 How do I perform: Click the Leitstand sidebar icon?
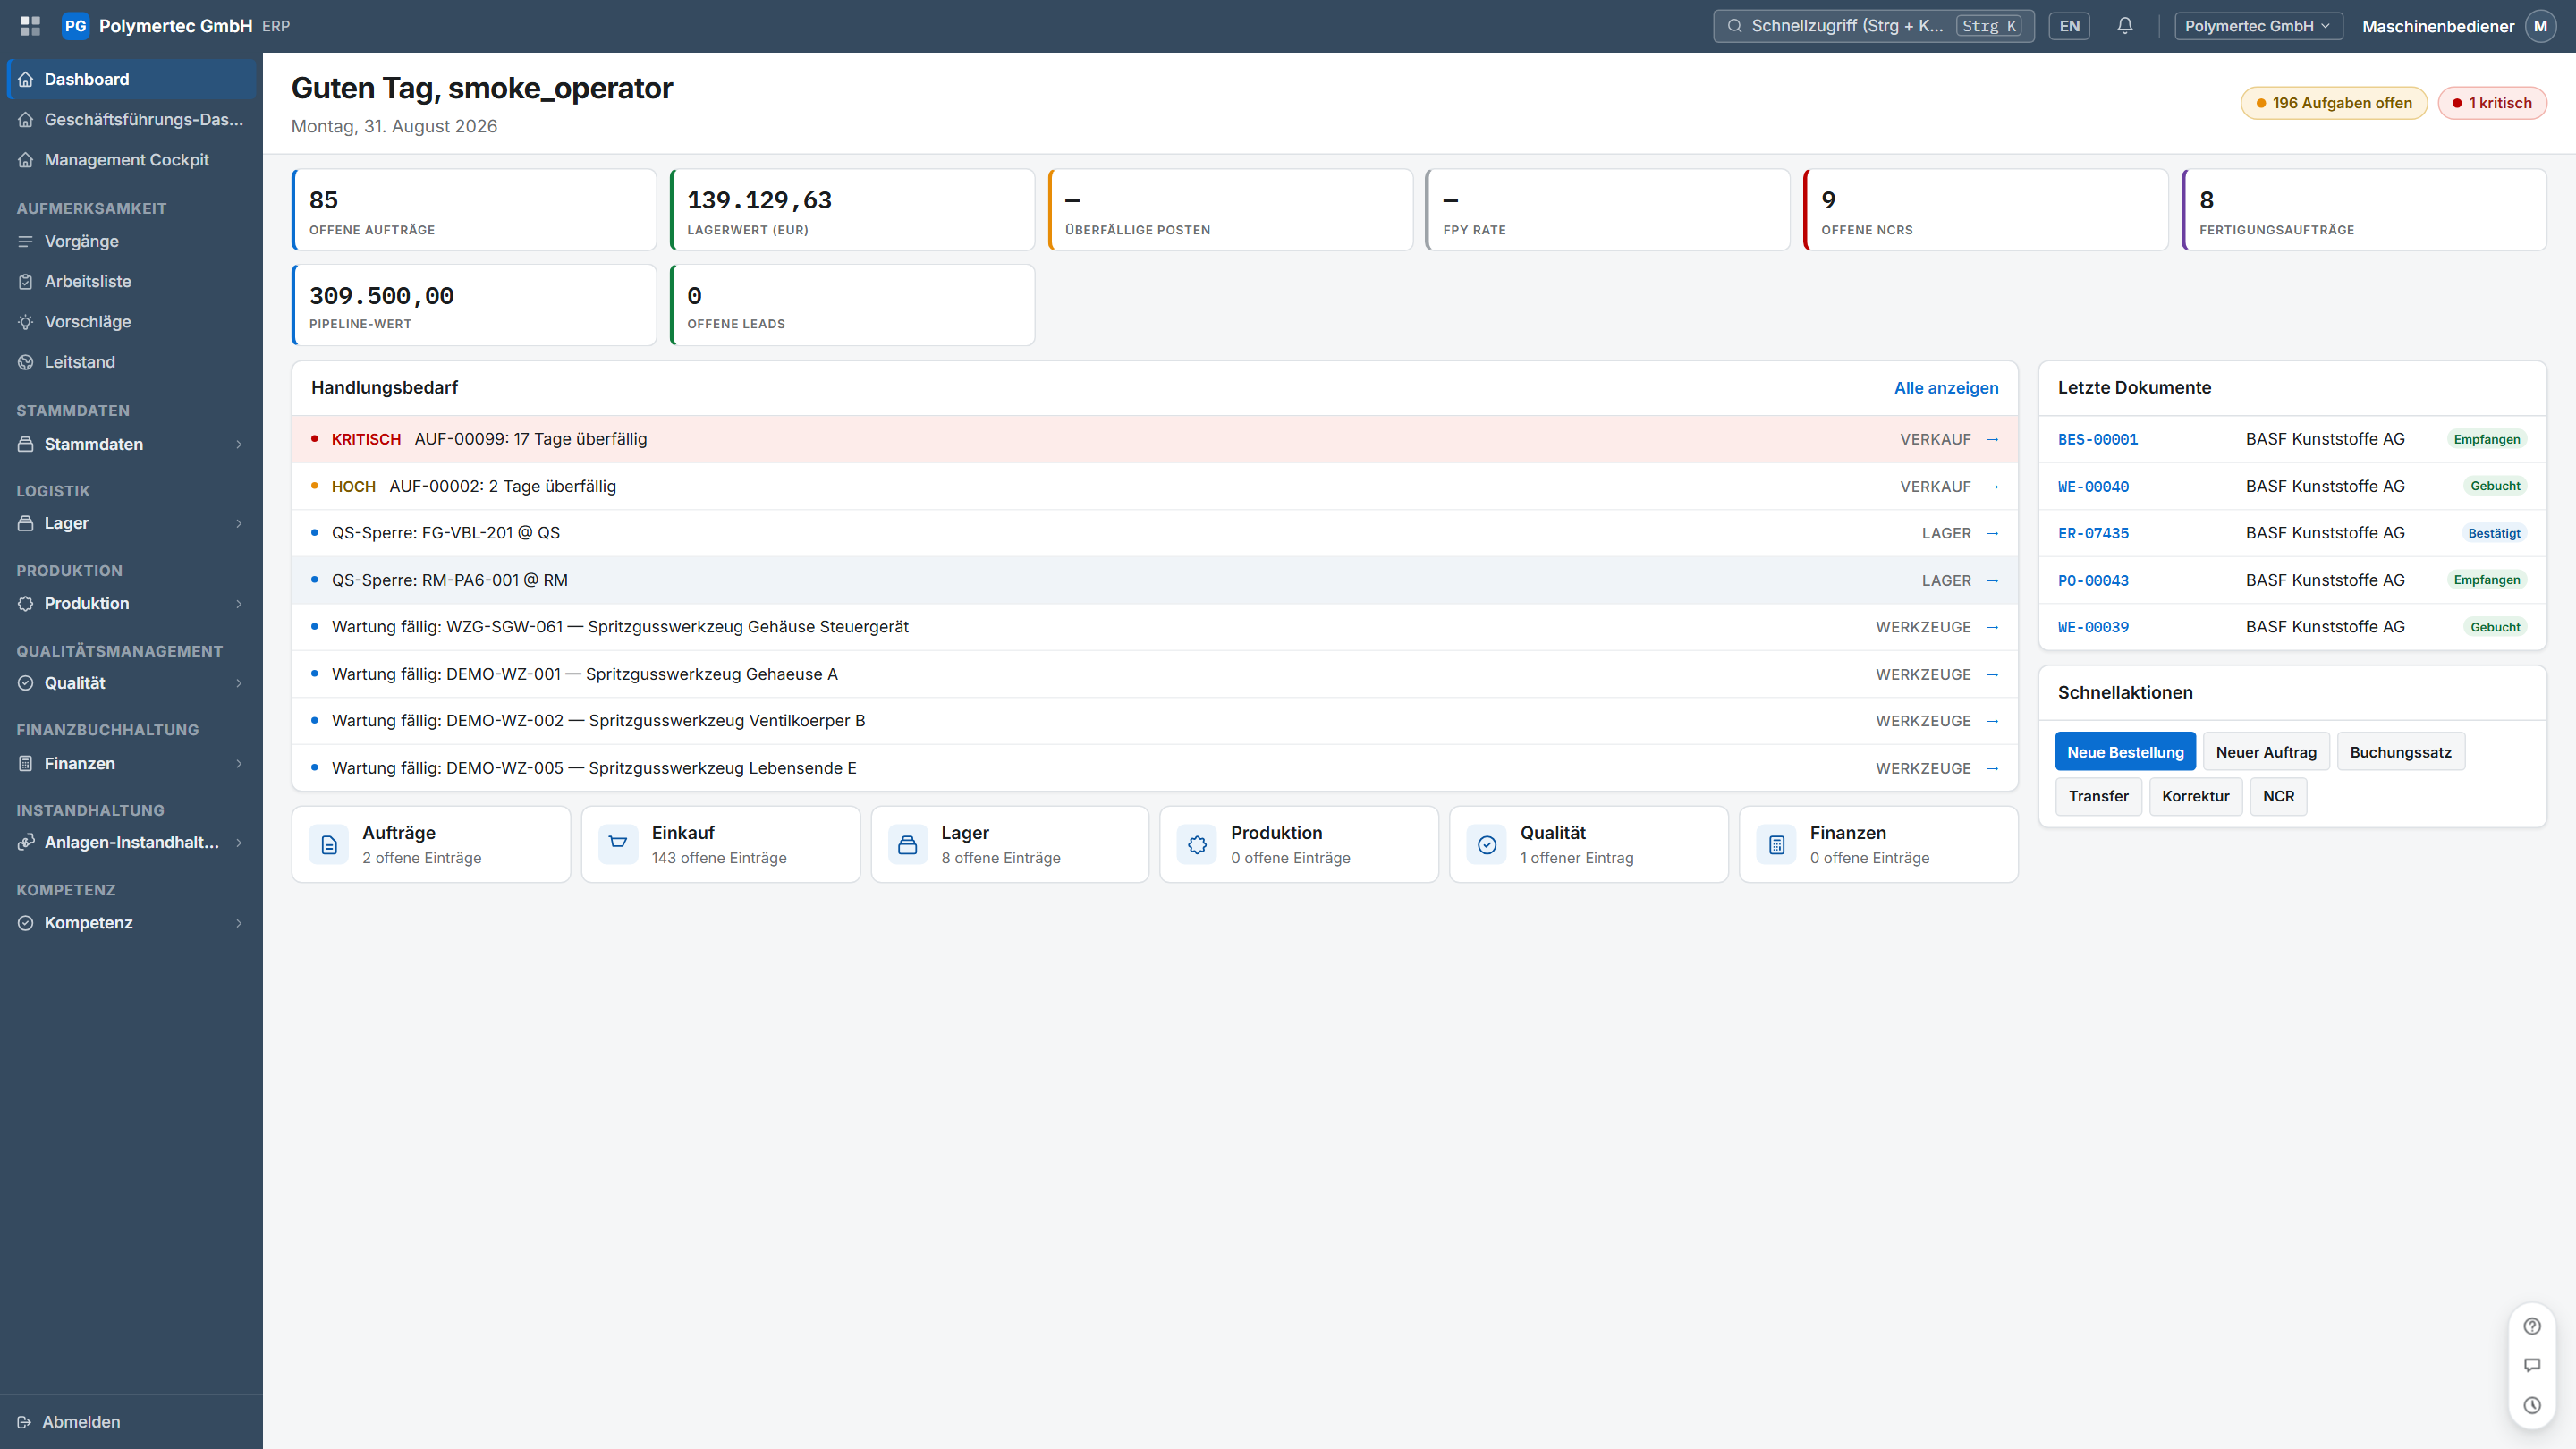[x=26, y=362]
